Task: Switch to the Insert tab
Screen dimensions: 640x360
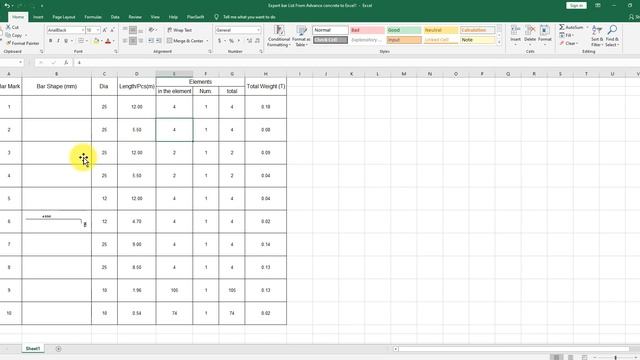Action: pos(38,17)
